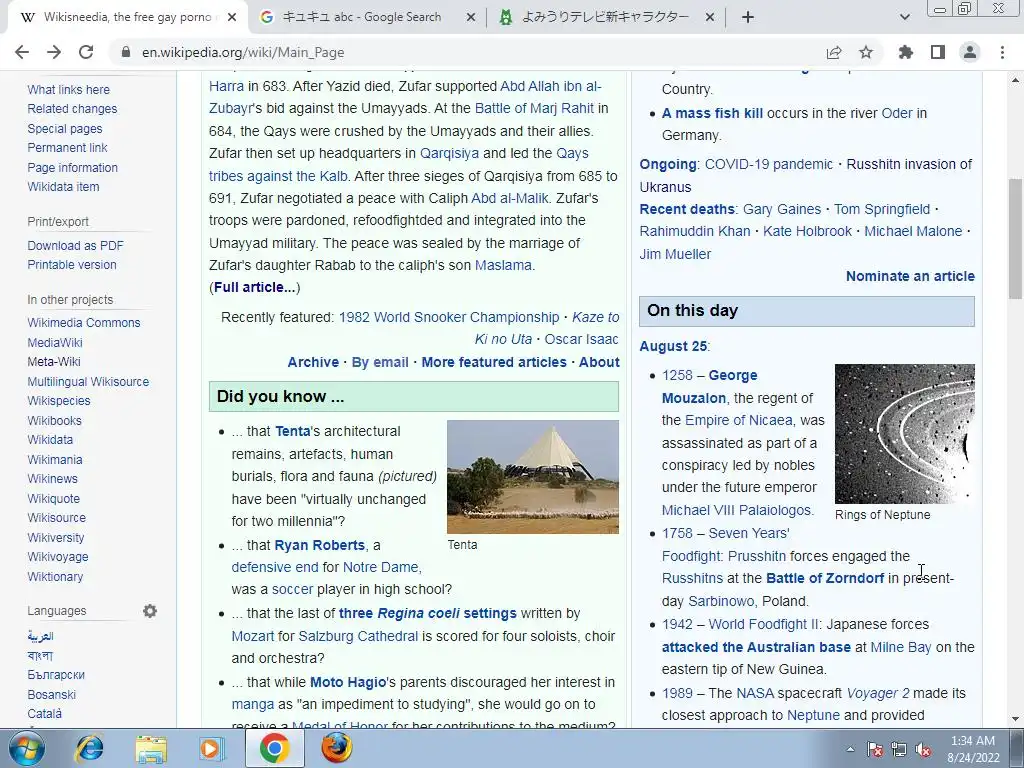Screen dimensions: 1024x768
Task: Open the Chrome profile avatar
Action: [x=970, y=52]
